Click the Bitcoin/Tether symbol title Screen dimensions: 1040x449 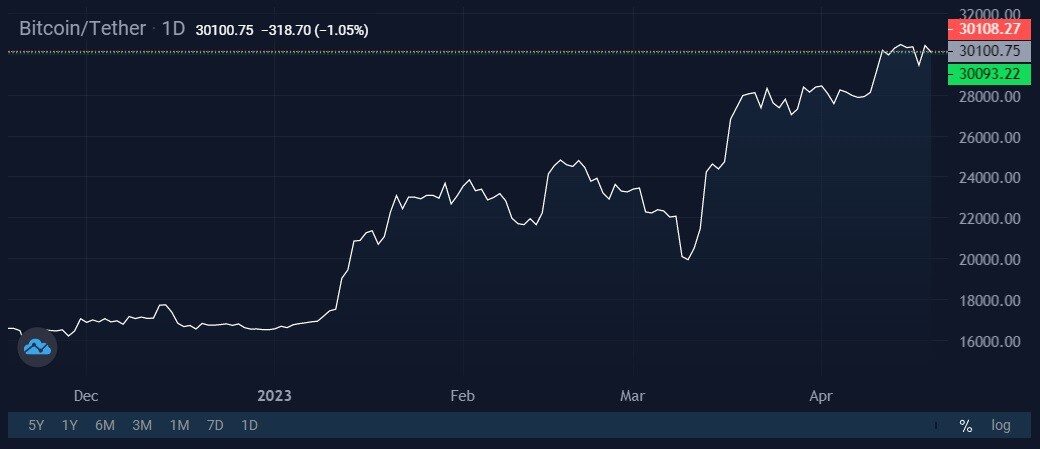click(x=84, y=29)
